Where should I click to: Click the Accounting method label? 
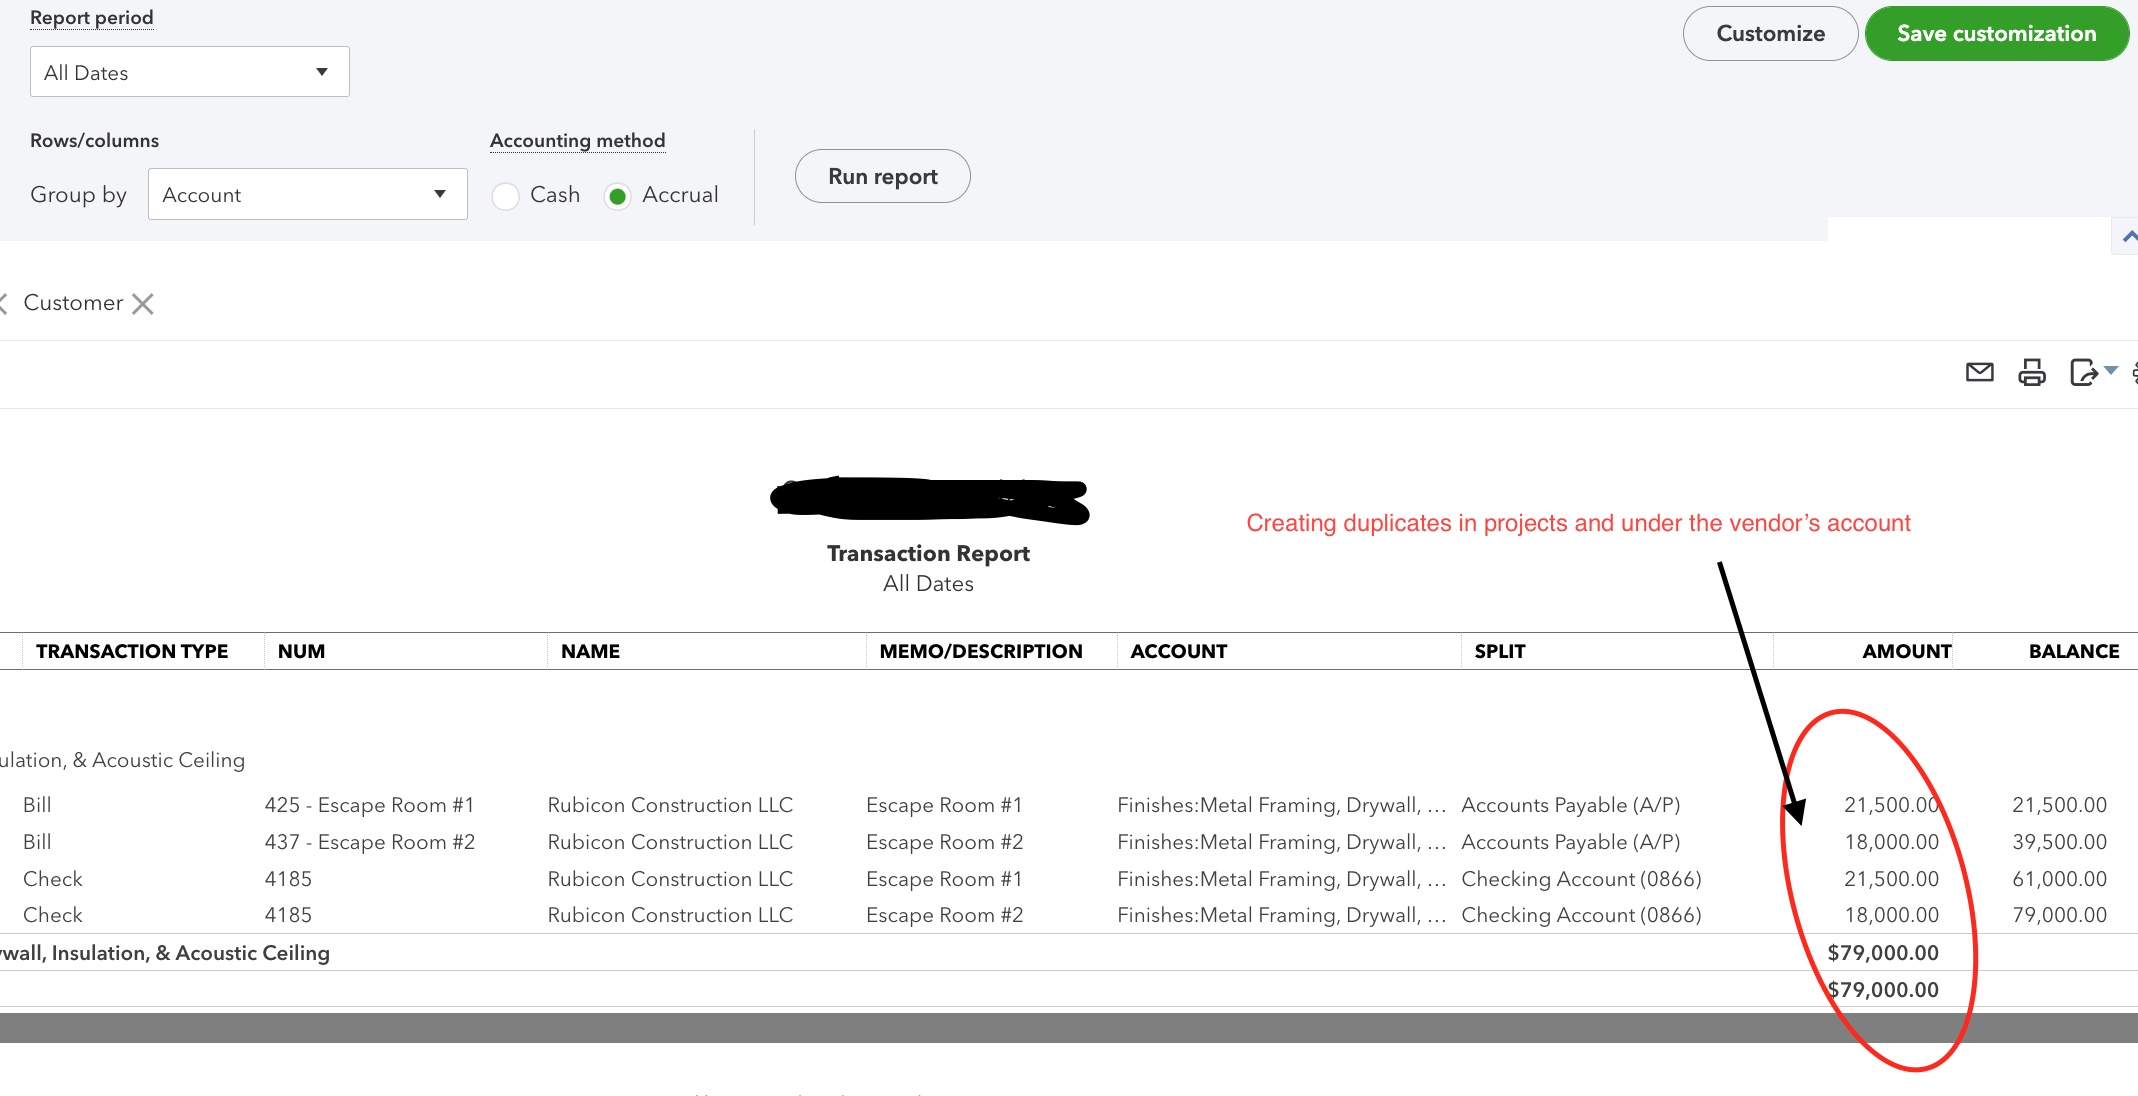pyautogui.click(x=577, y=140)
